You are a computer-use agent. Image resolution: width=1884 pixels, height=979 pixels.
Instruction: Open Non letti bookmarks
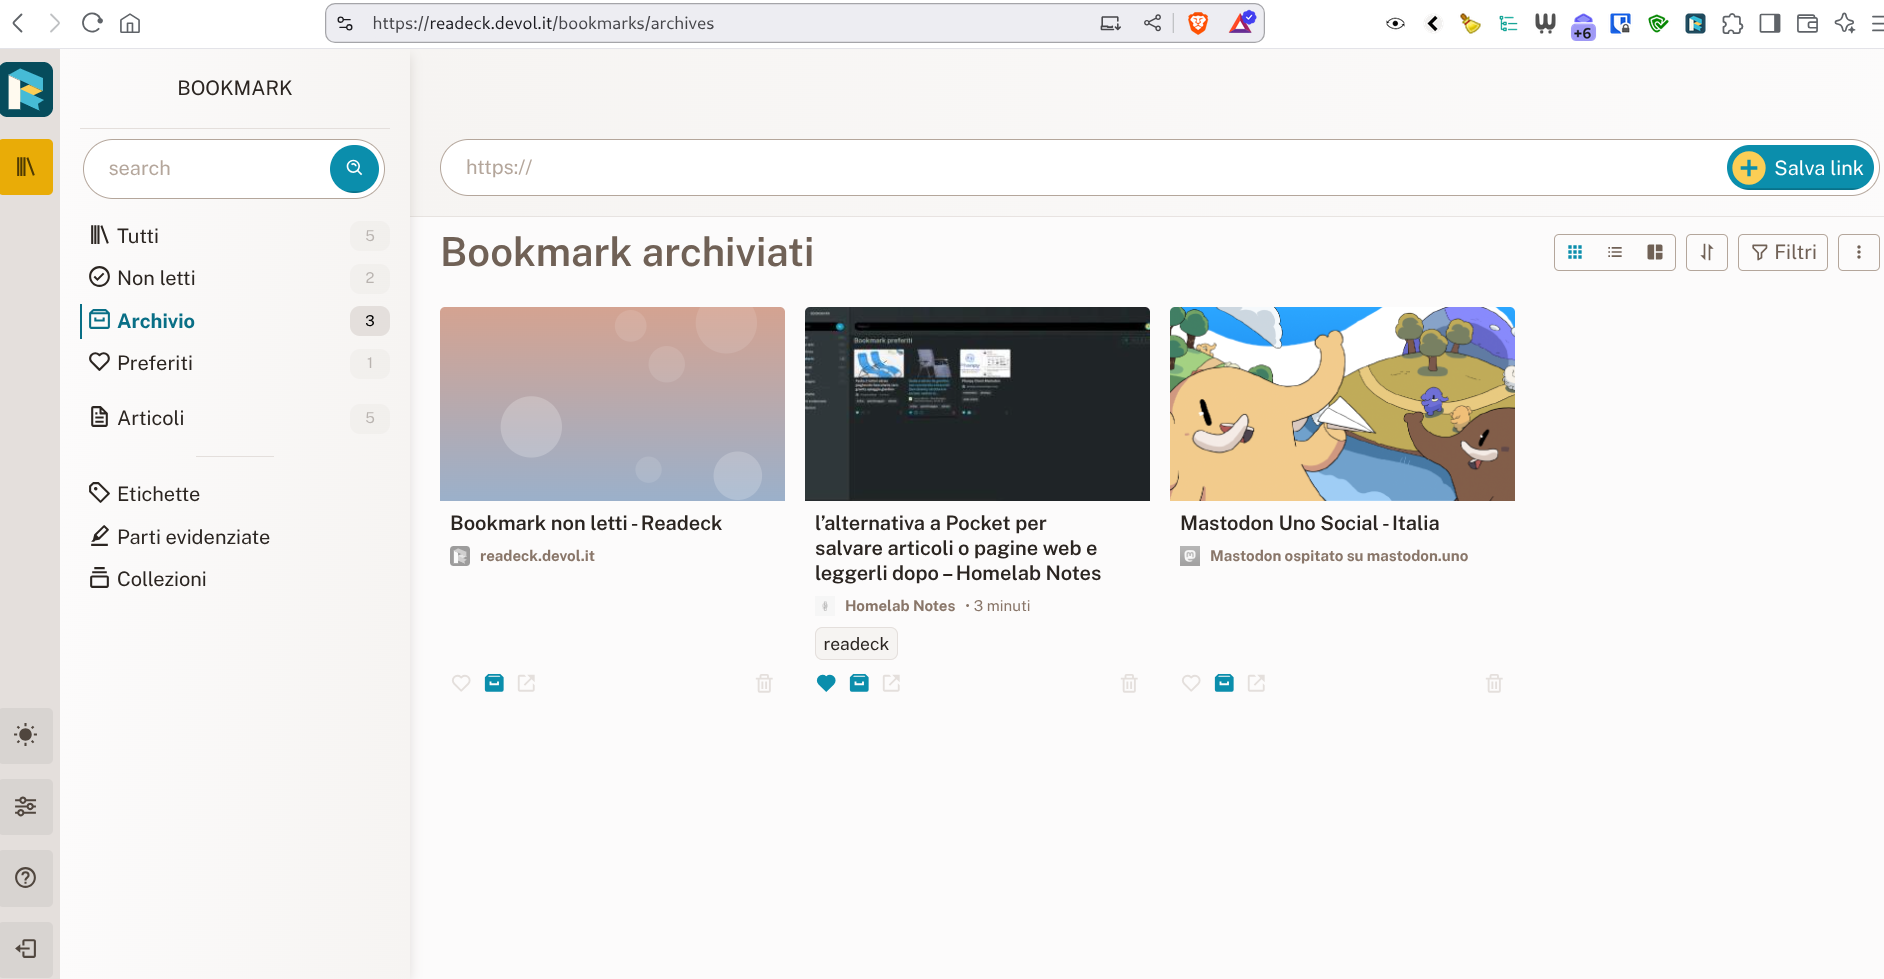235,278
